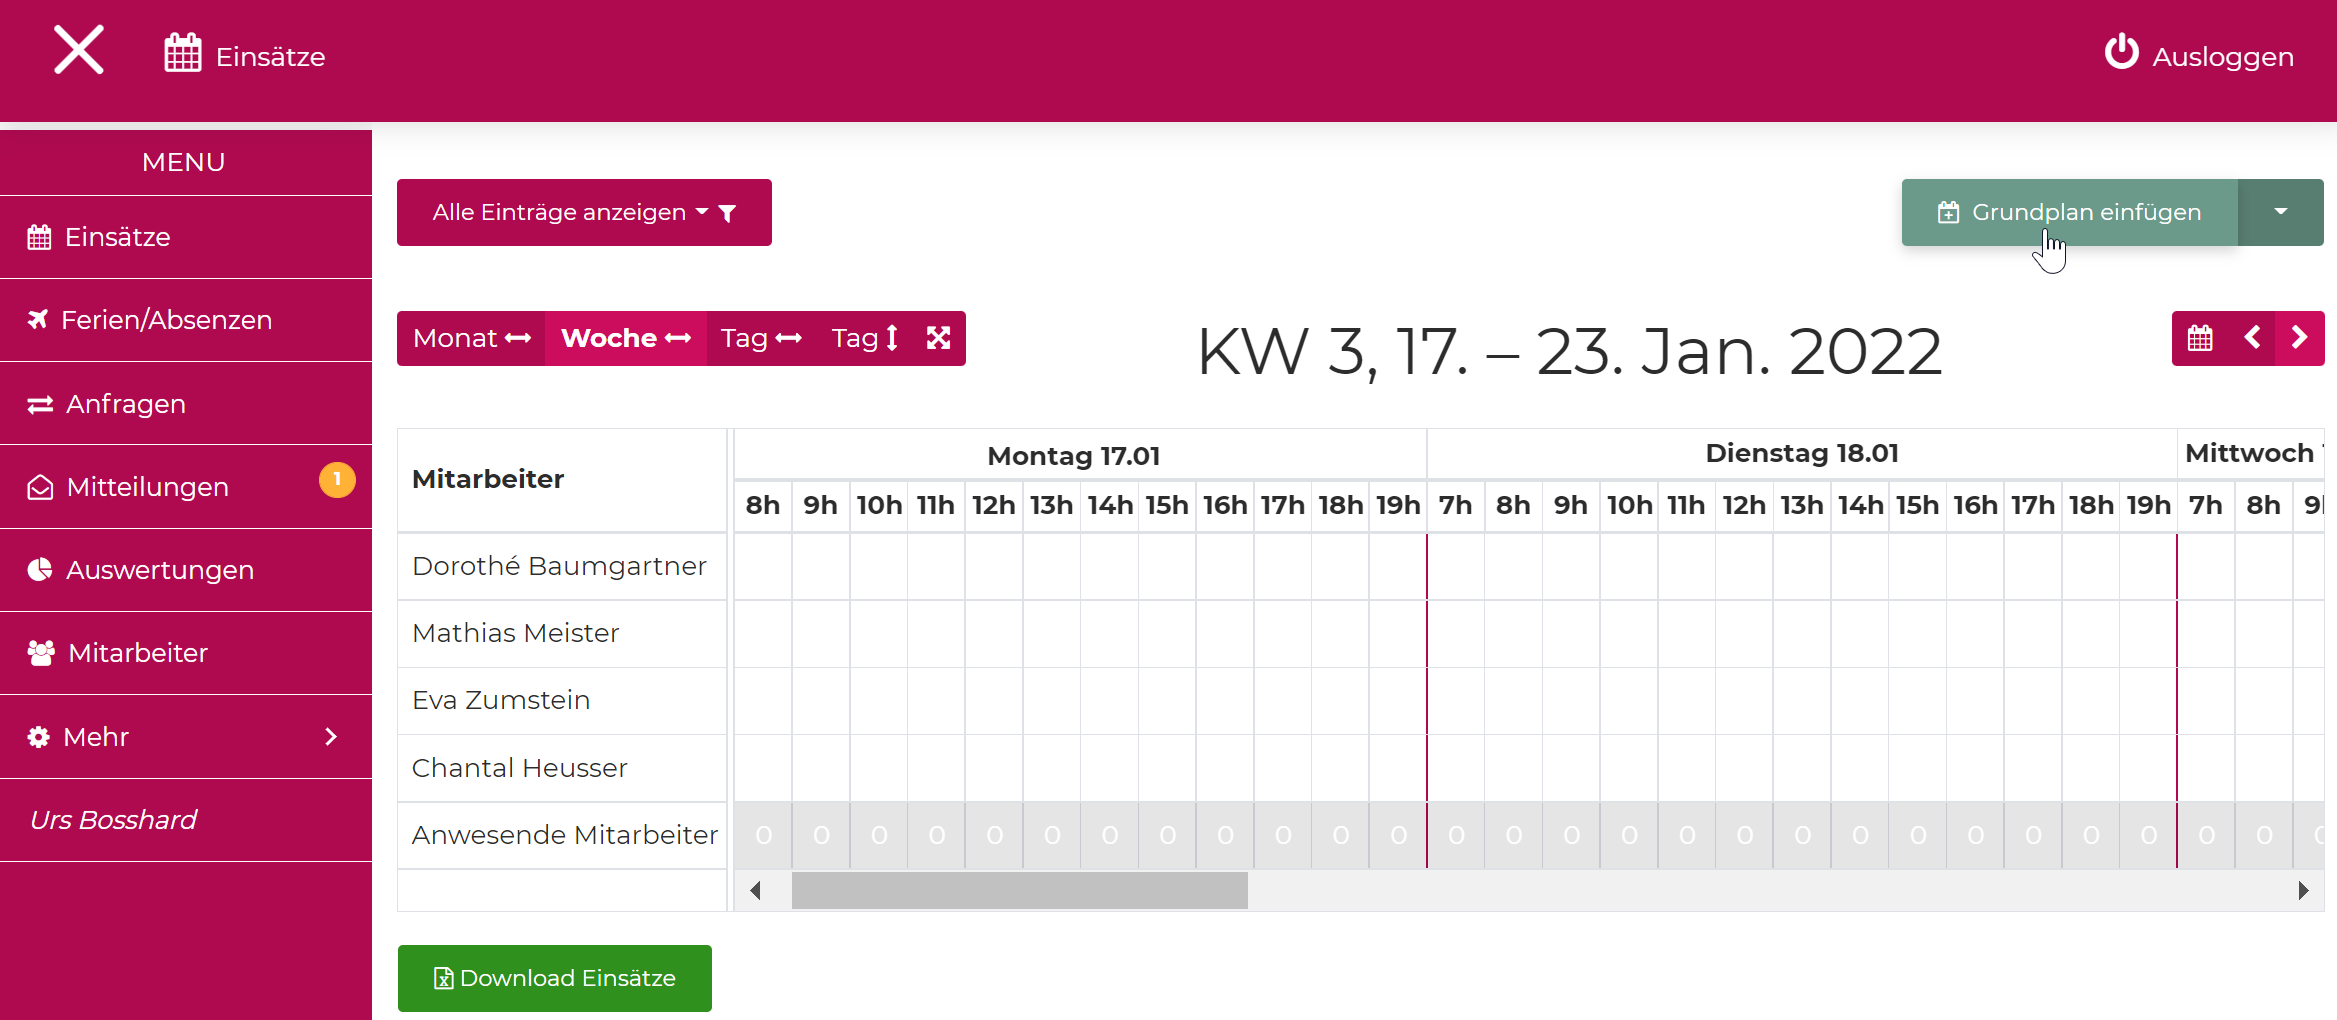
Task: Open the Alle Einträge anzeigen filter dropdown
Action: pos(584,212)
